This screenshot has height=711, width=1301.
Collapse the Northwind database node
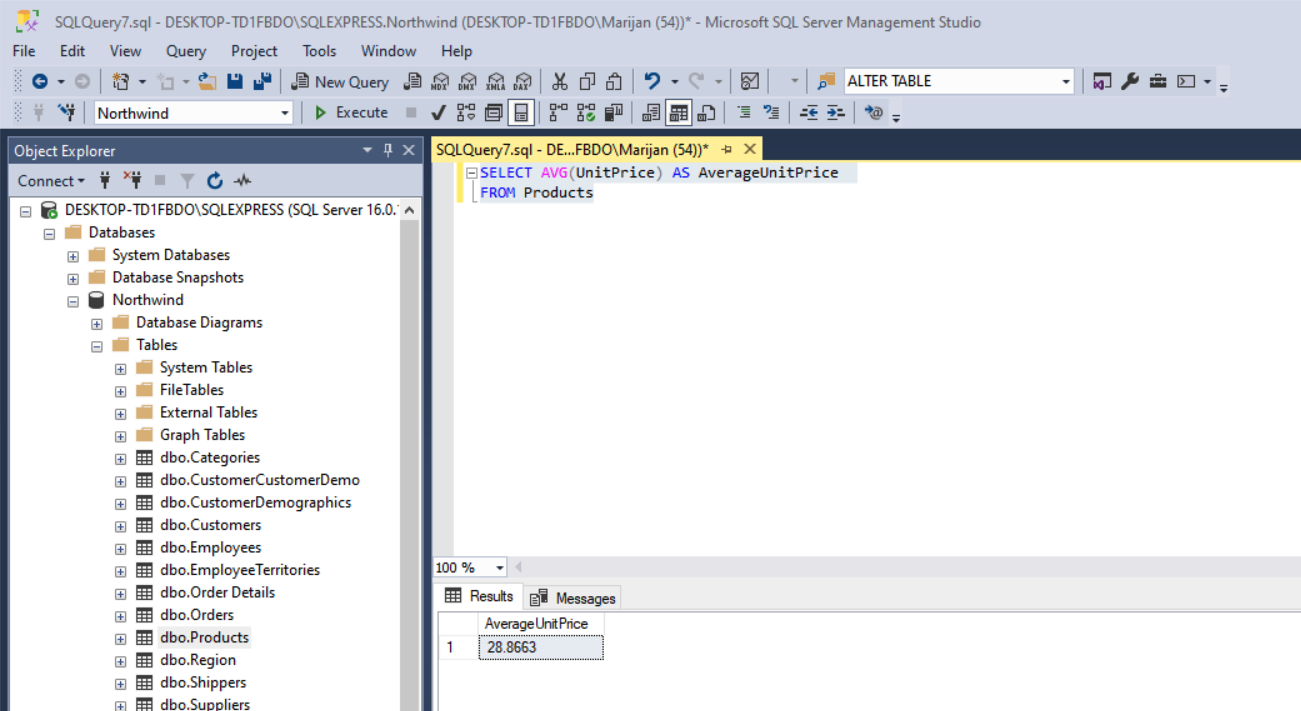73,301
